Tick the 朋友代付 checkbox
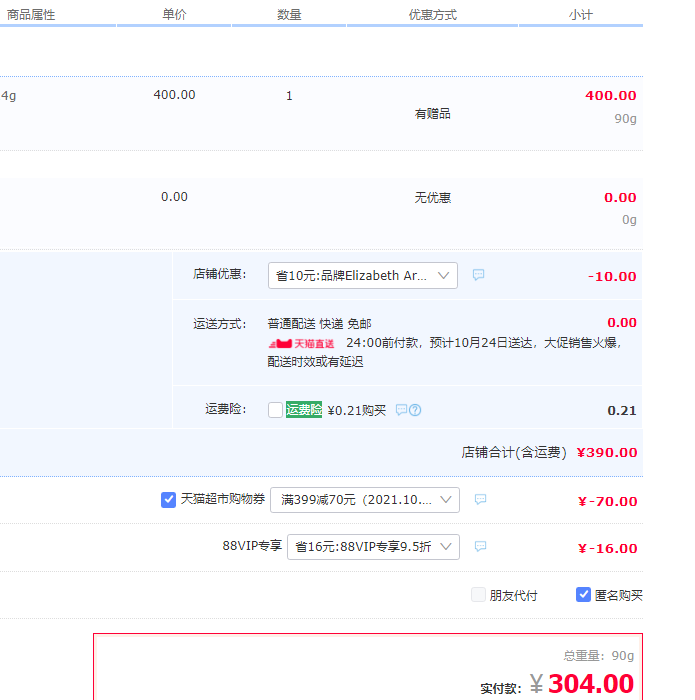The height and width of the screenshot is (700, 695). point(478,595)
